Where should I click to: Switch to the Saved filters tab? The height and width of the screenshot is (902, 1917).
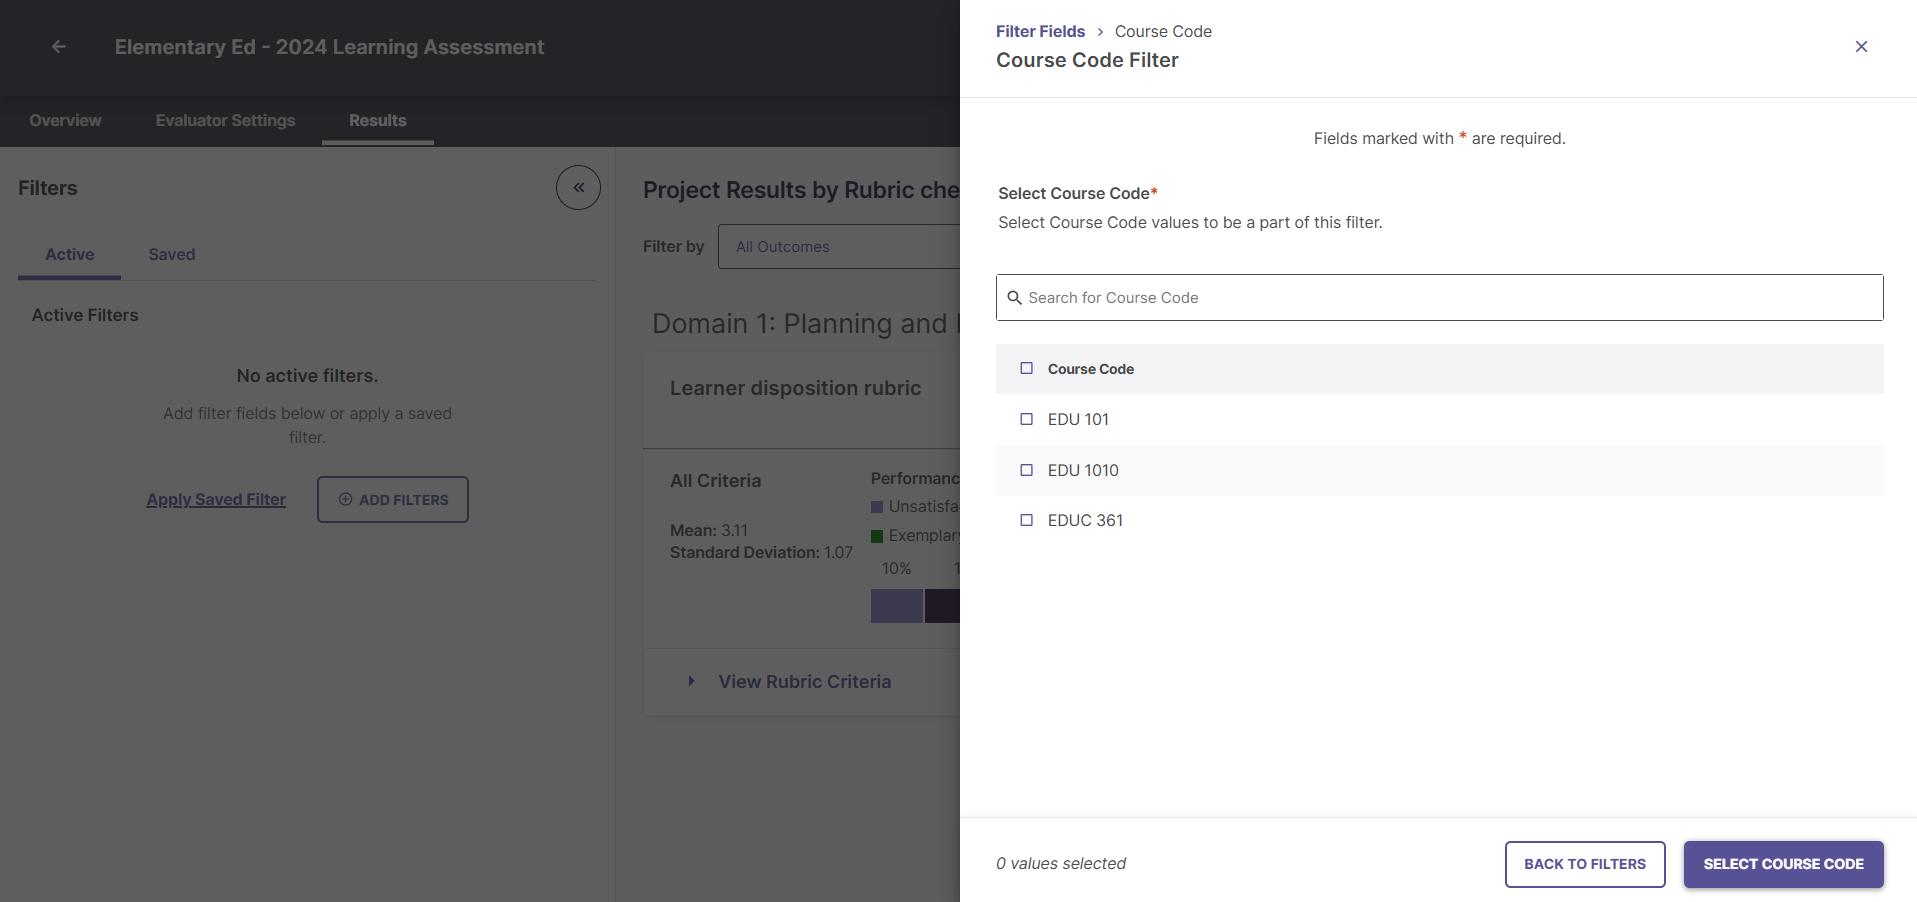click(x=172, y=254)
